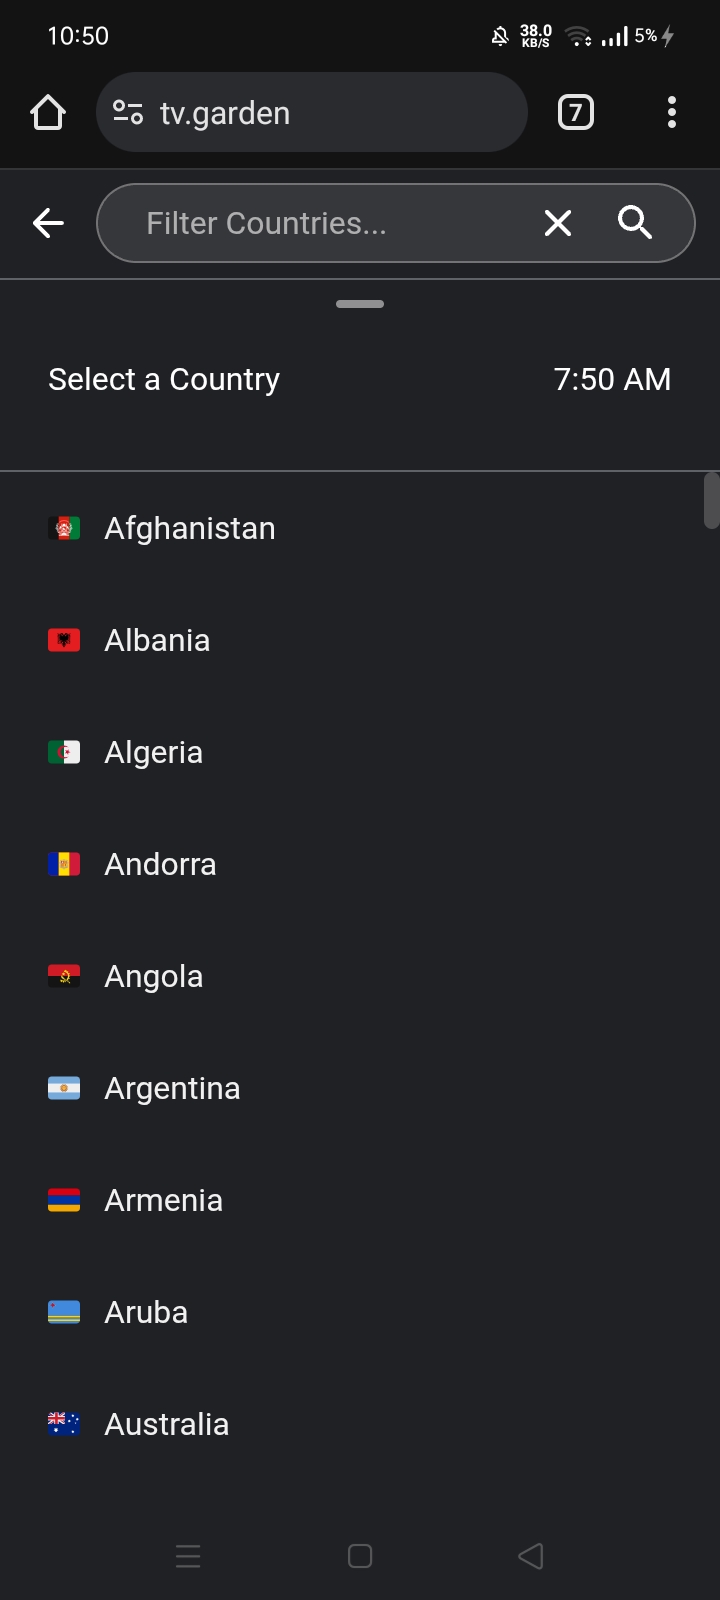This screenshot has height=1600, width=720.
Task: Focus the Filter Countries input field
Action: pos(320,223)
